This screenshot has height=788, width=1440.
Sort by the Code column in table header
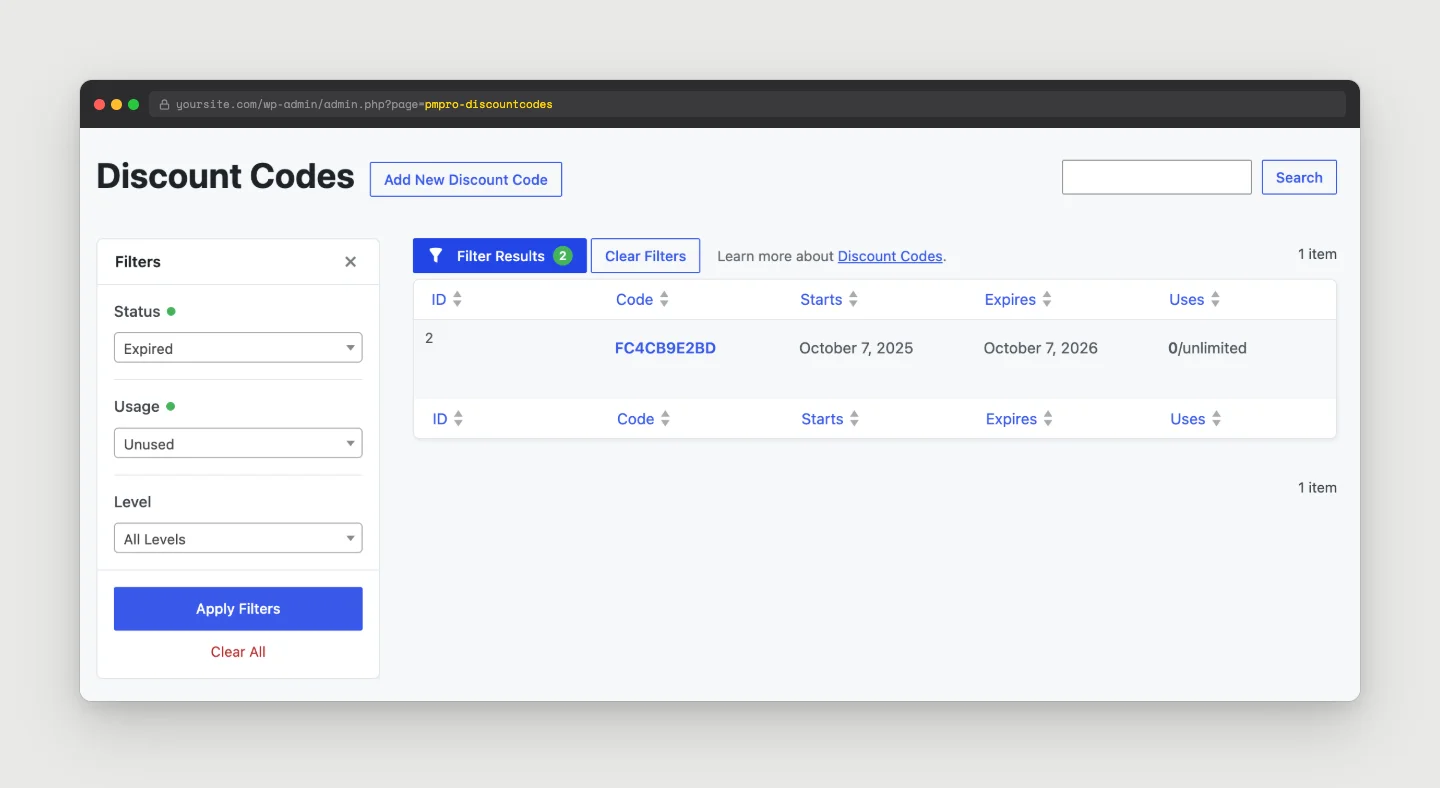[x=634, y=299]
